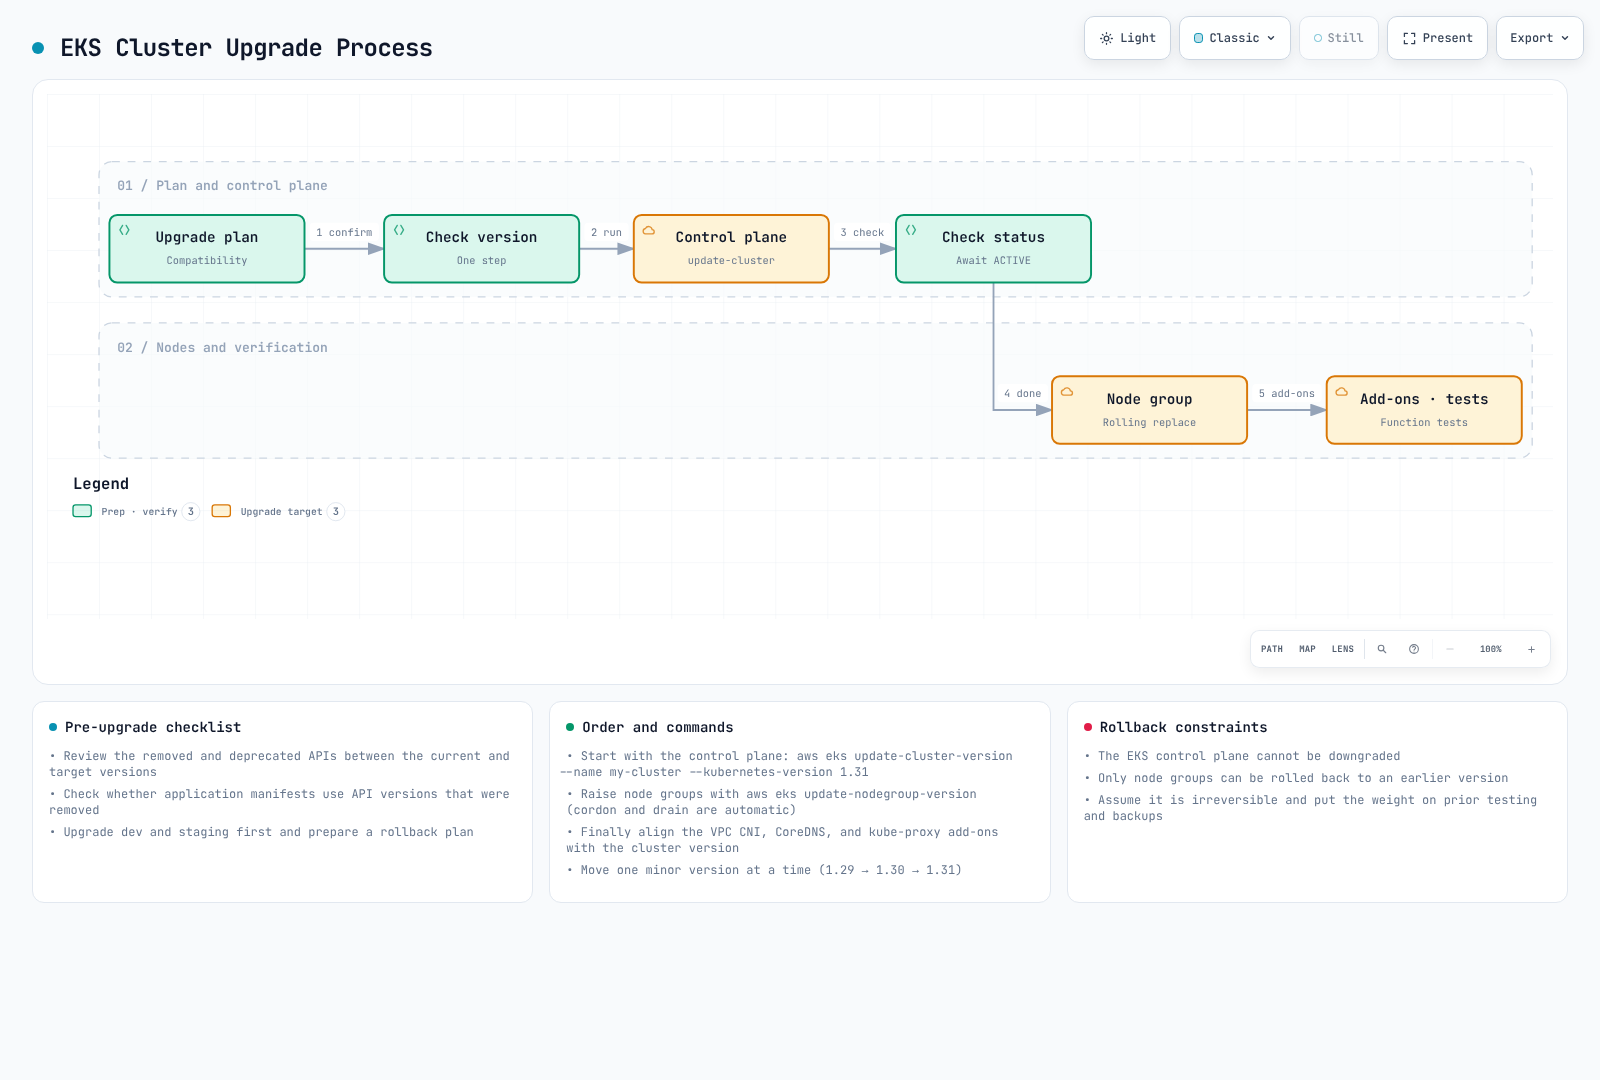The image size is (1600, 1080).
Task: Zoom in with the plus button
Action: tap(1531, 649)
